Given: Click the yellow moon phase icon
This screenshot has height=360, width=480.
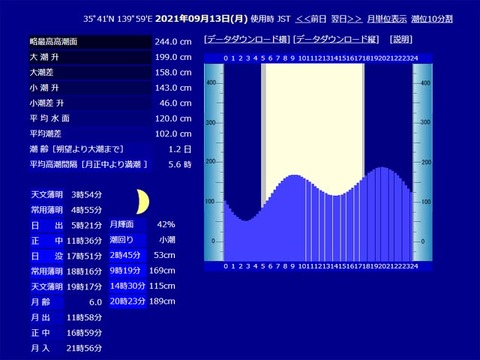Looking at the screenshot, I should tap(143, 201).
